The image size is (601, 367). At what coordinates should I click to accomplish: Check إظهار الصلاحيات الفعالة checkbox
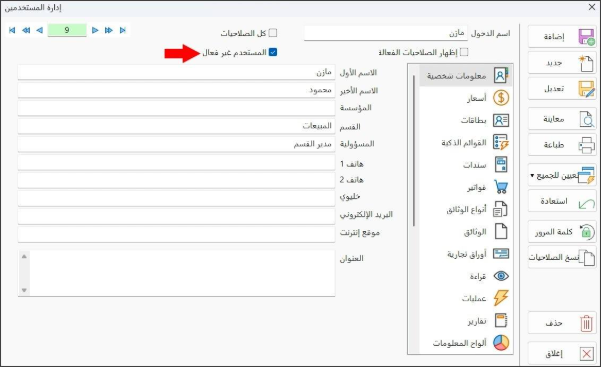click(464, 52)
